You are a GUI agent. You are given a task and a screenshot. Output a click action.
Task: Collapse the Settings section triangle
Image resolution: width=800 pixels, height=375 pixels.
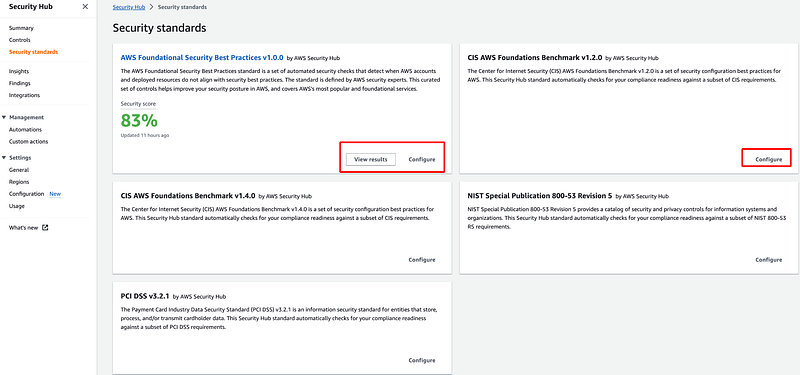4,158
